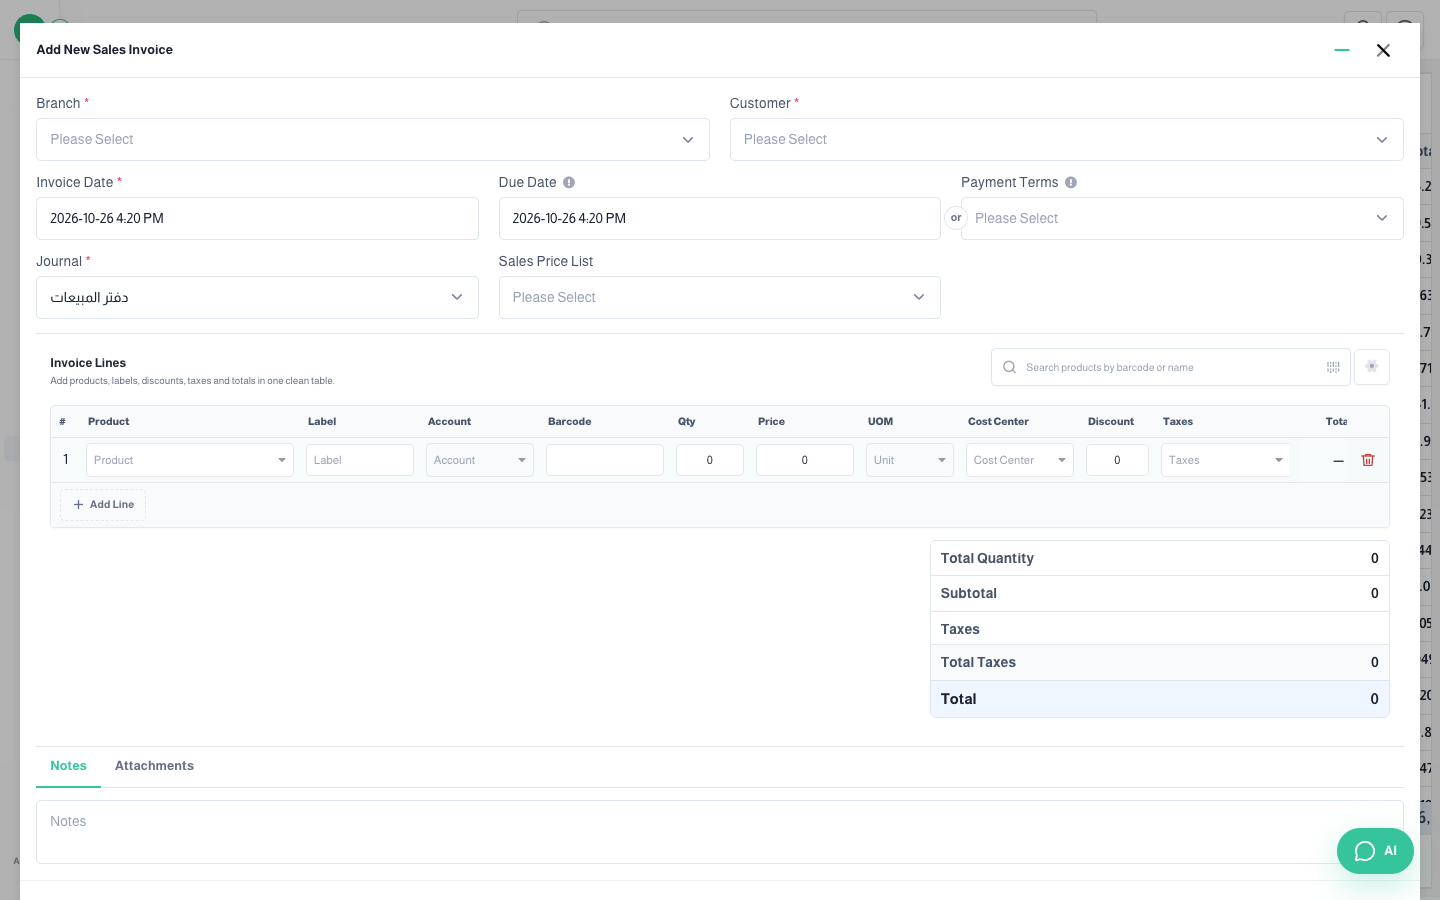
Task: Click the Barcode field in line 1
Action: pos(605,460)
